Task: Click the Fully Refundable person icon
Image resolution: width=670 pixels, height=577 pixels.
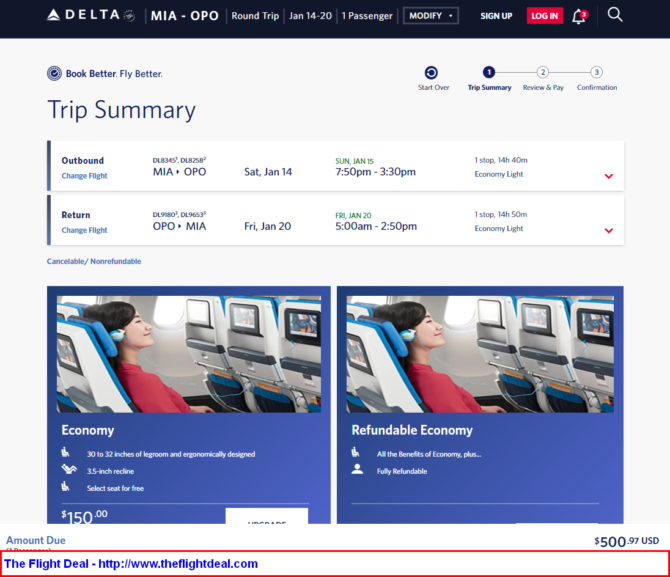Action: point(357,469)
